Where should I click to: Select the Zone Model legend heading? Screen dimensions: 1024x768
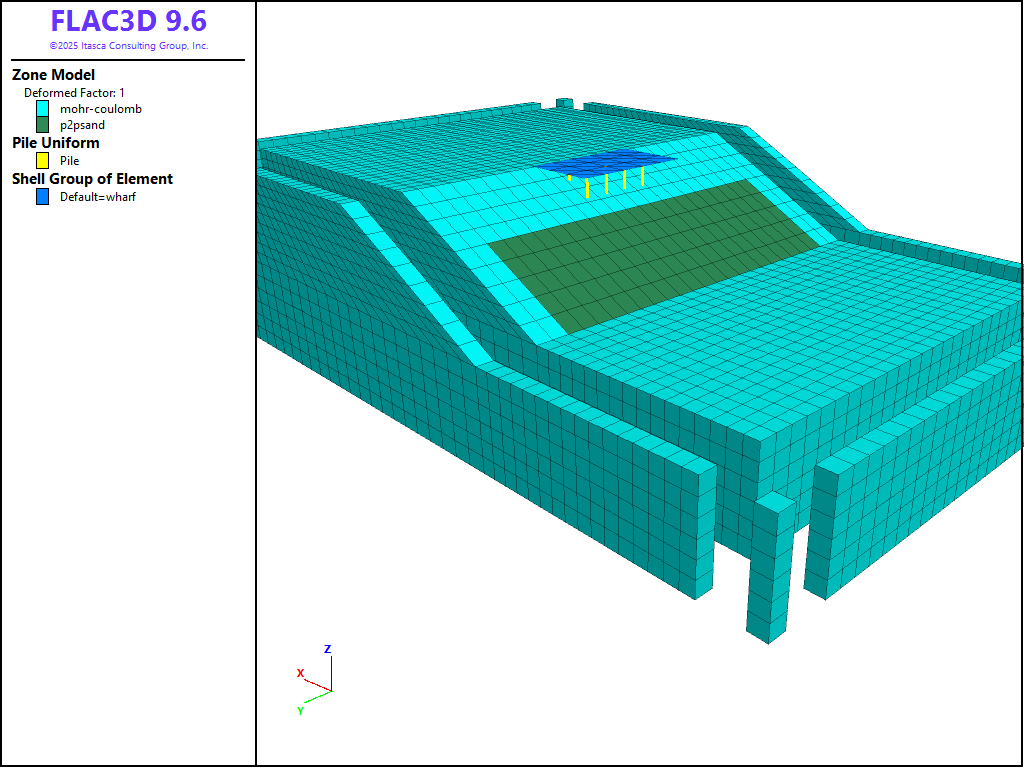click(x=53, y=75)
